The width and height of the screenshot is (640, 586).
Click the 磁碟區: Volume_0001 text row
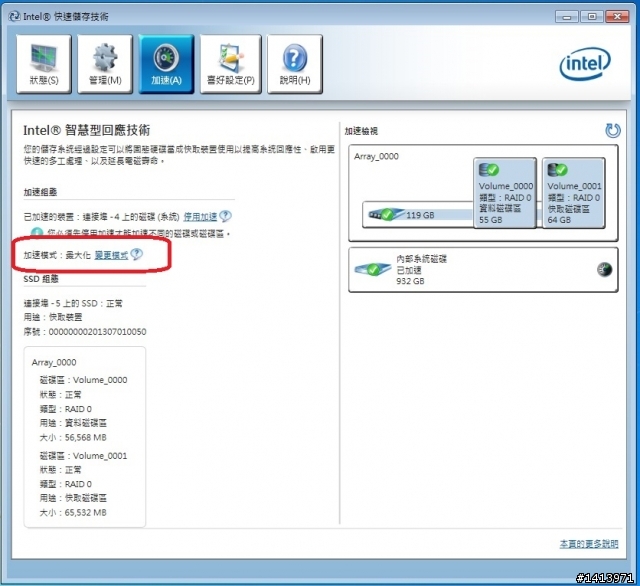click(x=83, y=455)
